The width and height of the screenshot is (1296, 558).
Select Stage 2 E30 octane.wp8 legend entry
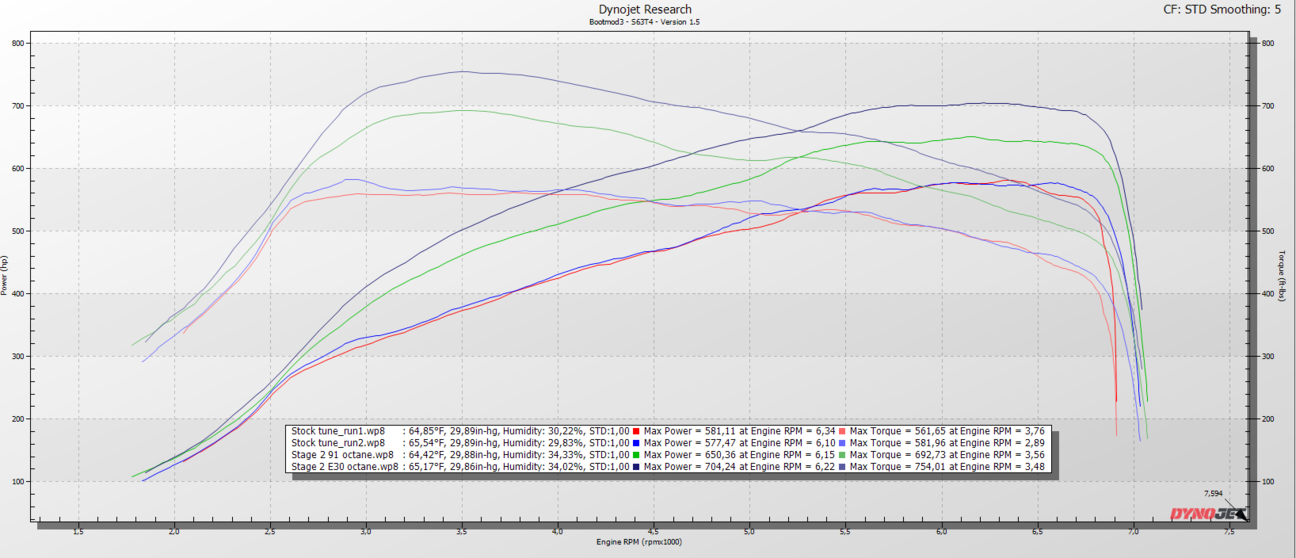pyautogui.click(x=345, y=465)
